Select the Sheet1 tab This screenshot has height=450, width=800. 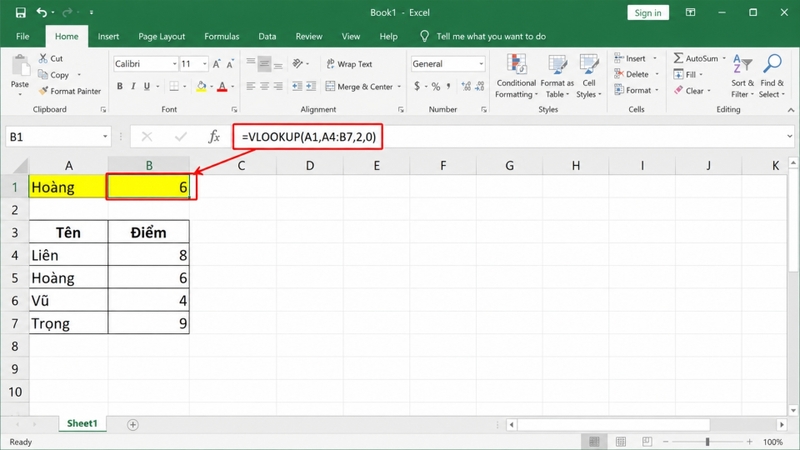(82, 423)
